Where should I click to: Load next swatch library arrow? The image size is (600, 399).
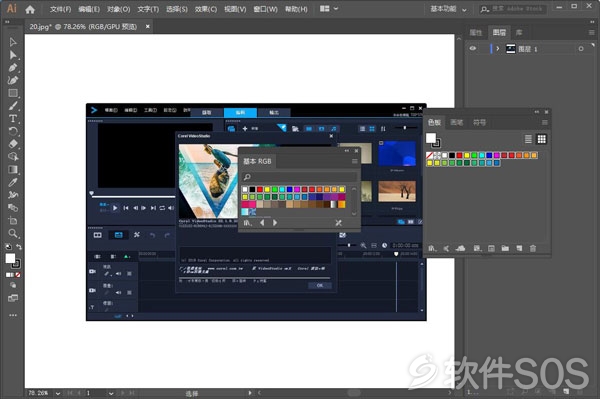275,223
